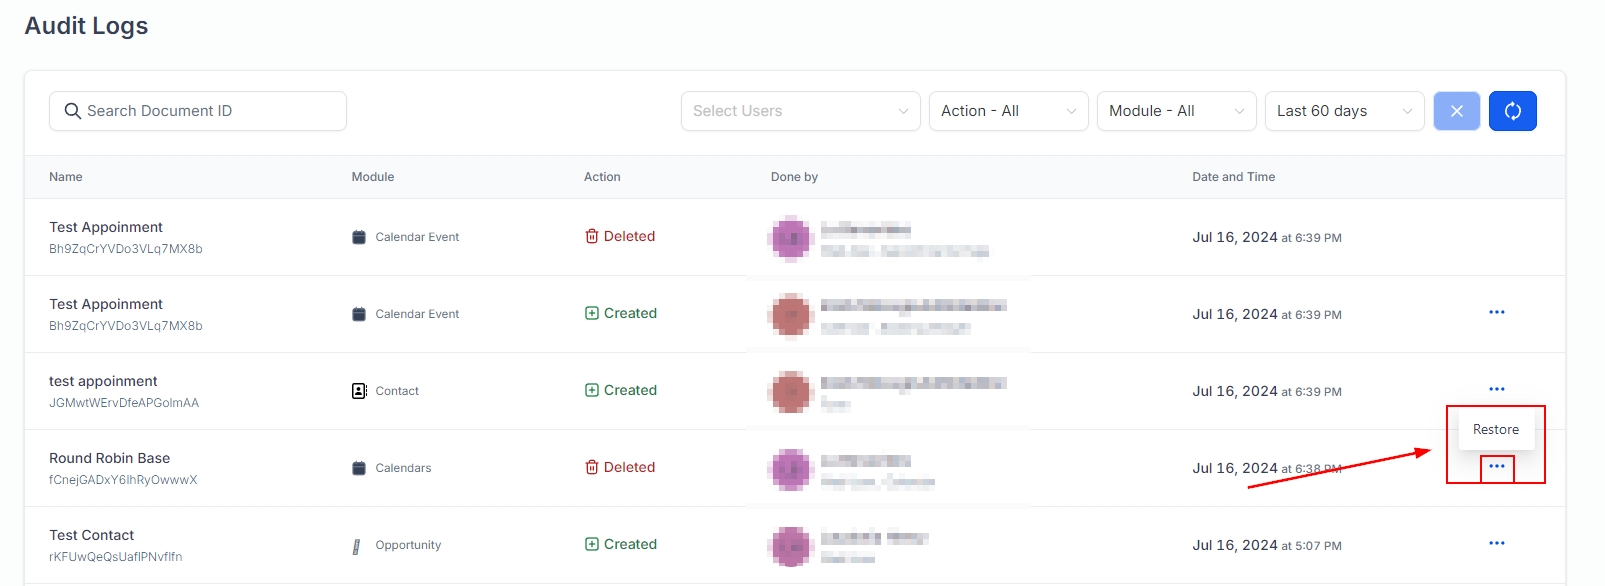Click trash icon beside Deleted Test Appoinment
Viewport: 1605px width, 586px height.
592,237
